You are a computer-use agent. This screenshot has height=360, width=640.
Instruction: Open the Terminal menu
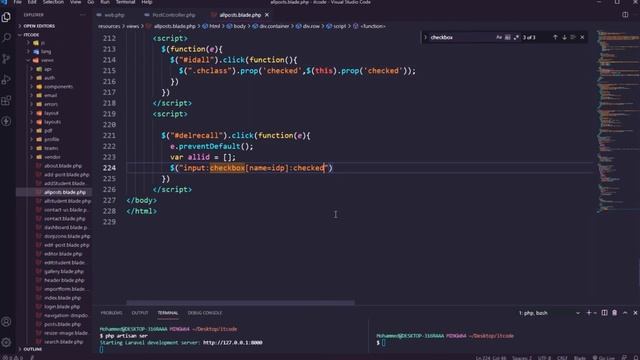(125, 2)
